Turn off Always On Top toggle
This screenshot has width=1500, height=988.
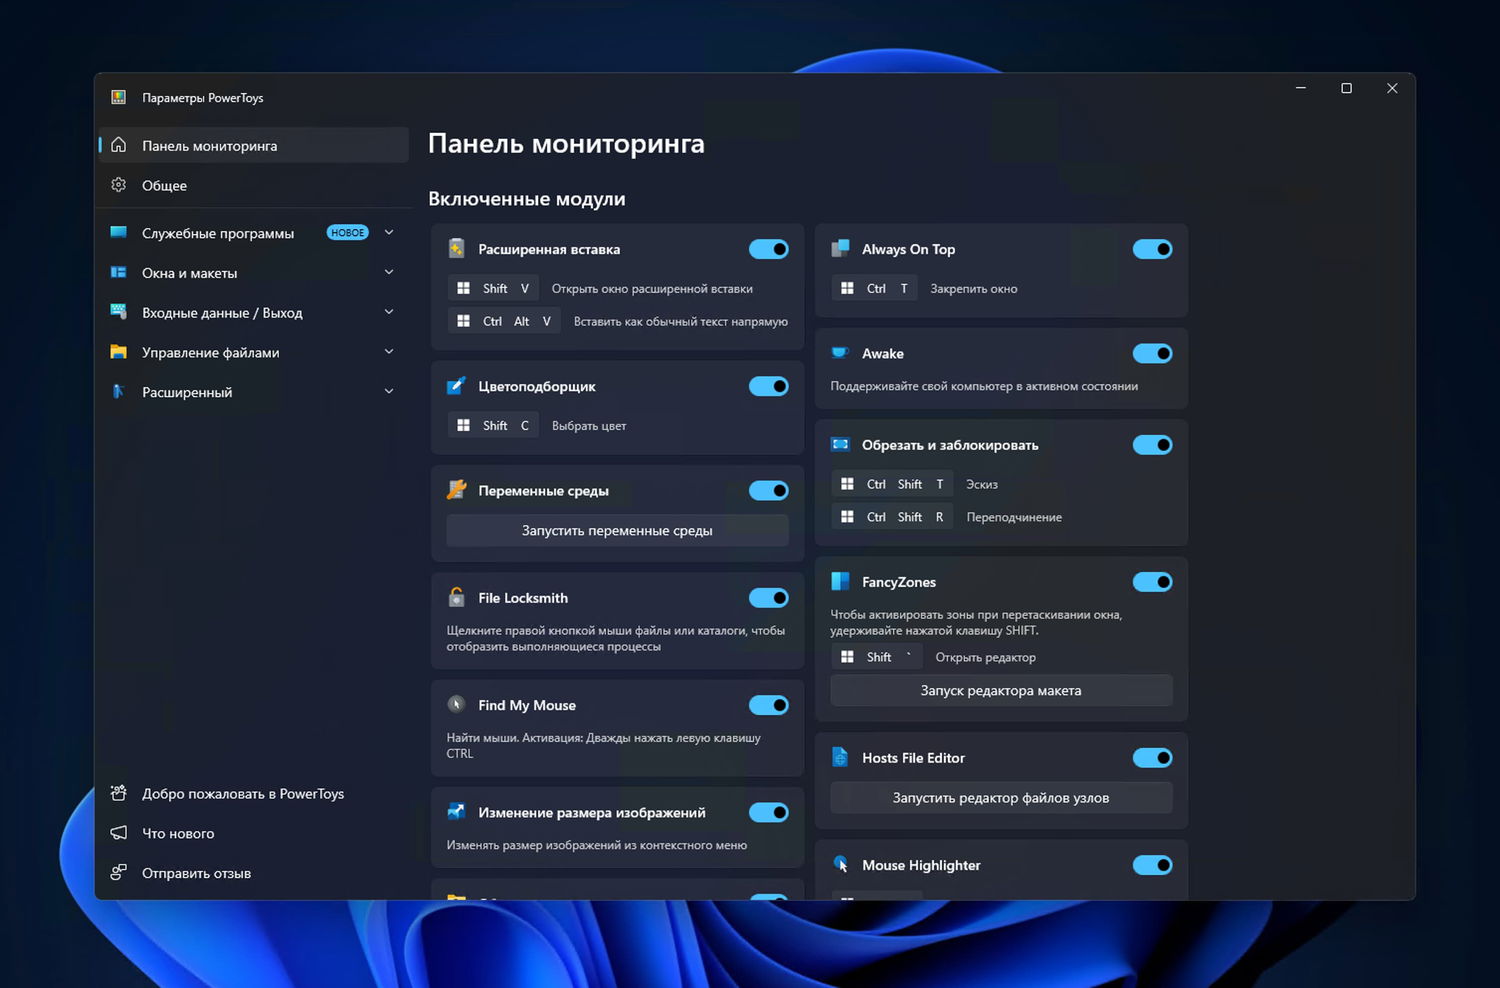(x=1153, y=249)
